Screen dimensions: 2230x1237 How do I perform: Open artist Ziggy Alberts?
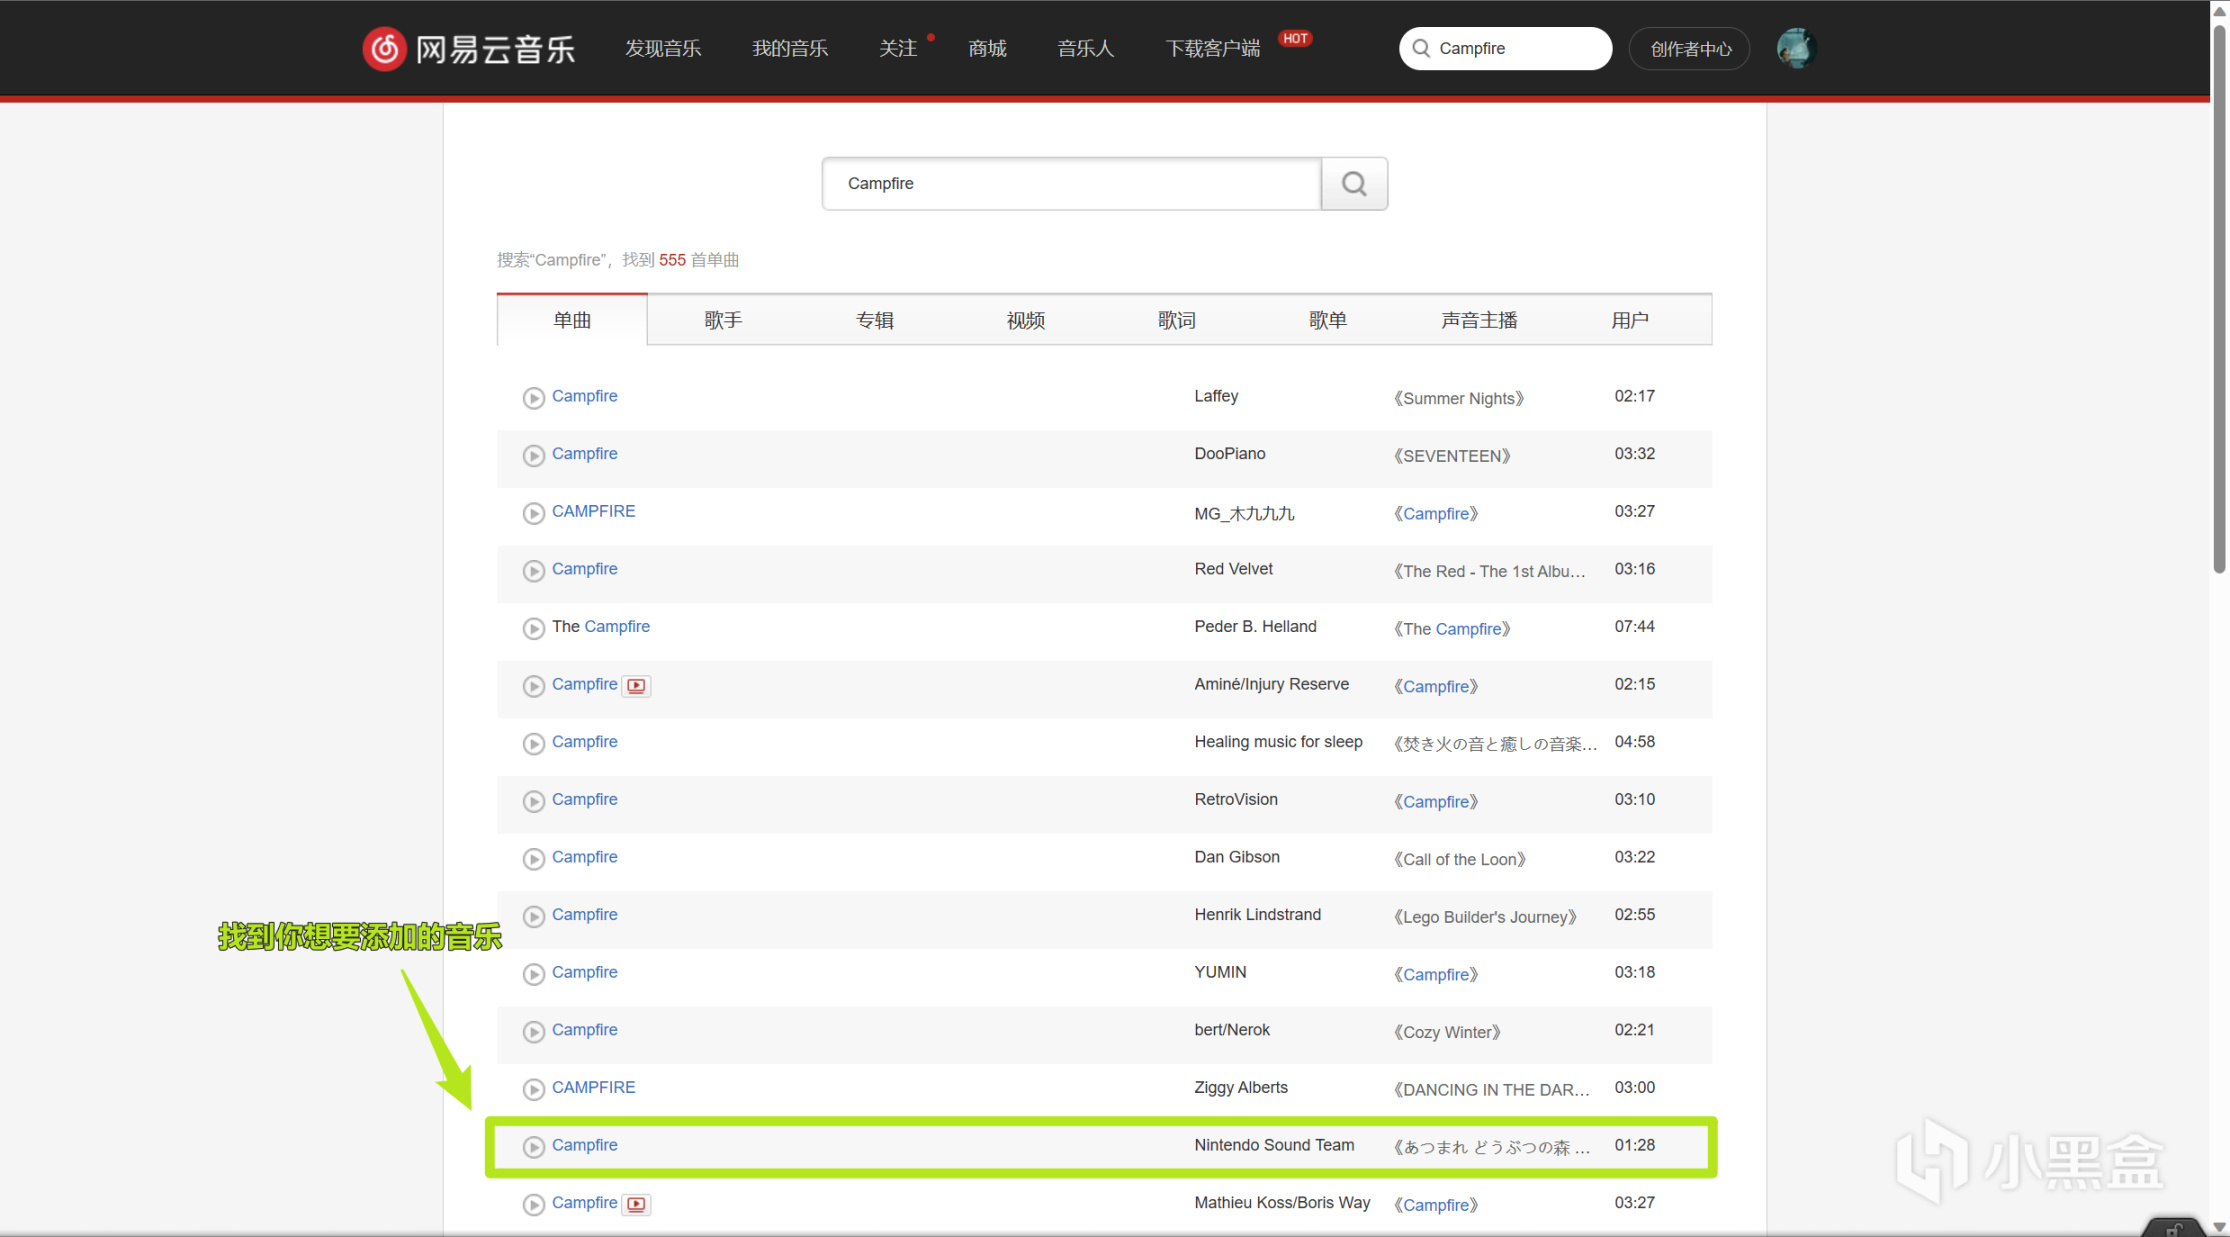click(1241, 1087)
